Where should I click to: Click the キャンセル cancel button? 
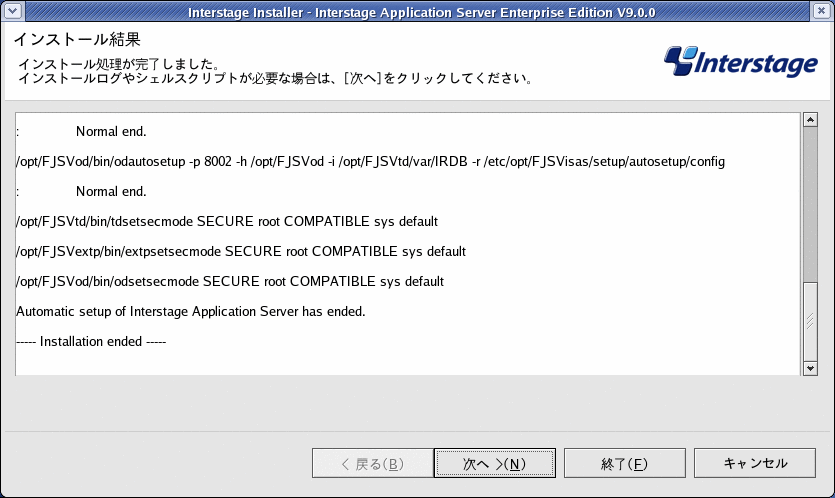755,463
